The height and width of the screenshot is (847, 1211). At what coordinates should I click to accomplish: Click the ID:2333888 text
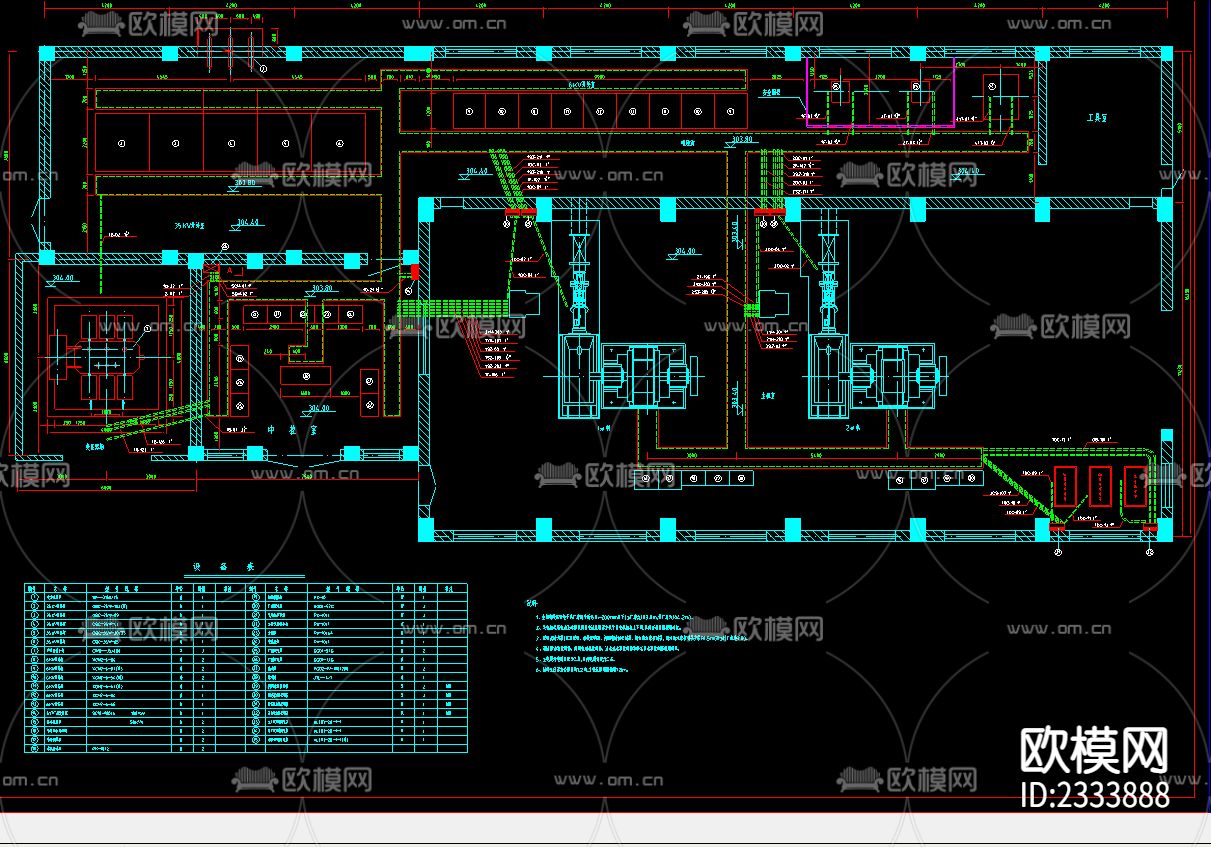1094,795
